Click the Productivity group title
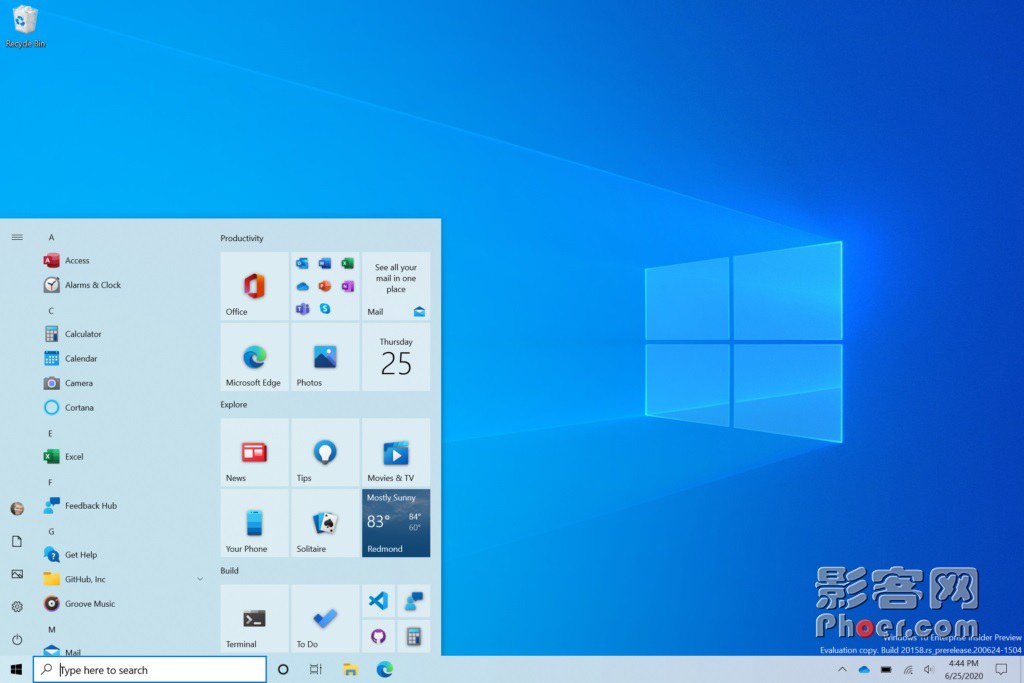1024x683 pixels. coord(242,238)
